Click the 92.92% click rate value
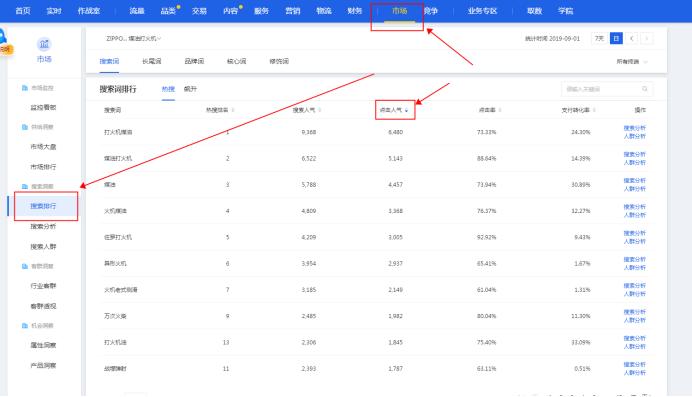Screen dimensions: 692x397 (486, 237)
